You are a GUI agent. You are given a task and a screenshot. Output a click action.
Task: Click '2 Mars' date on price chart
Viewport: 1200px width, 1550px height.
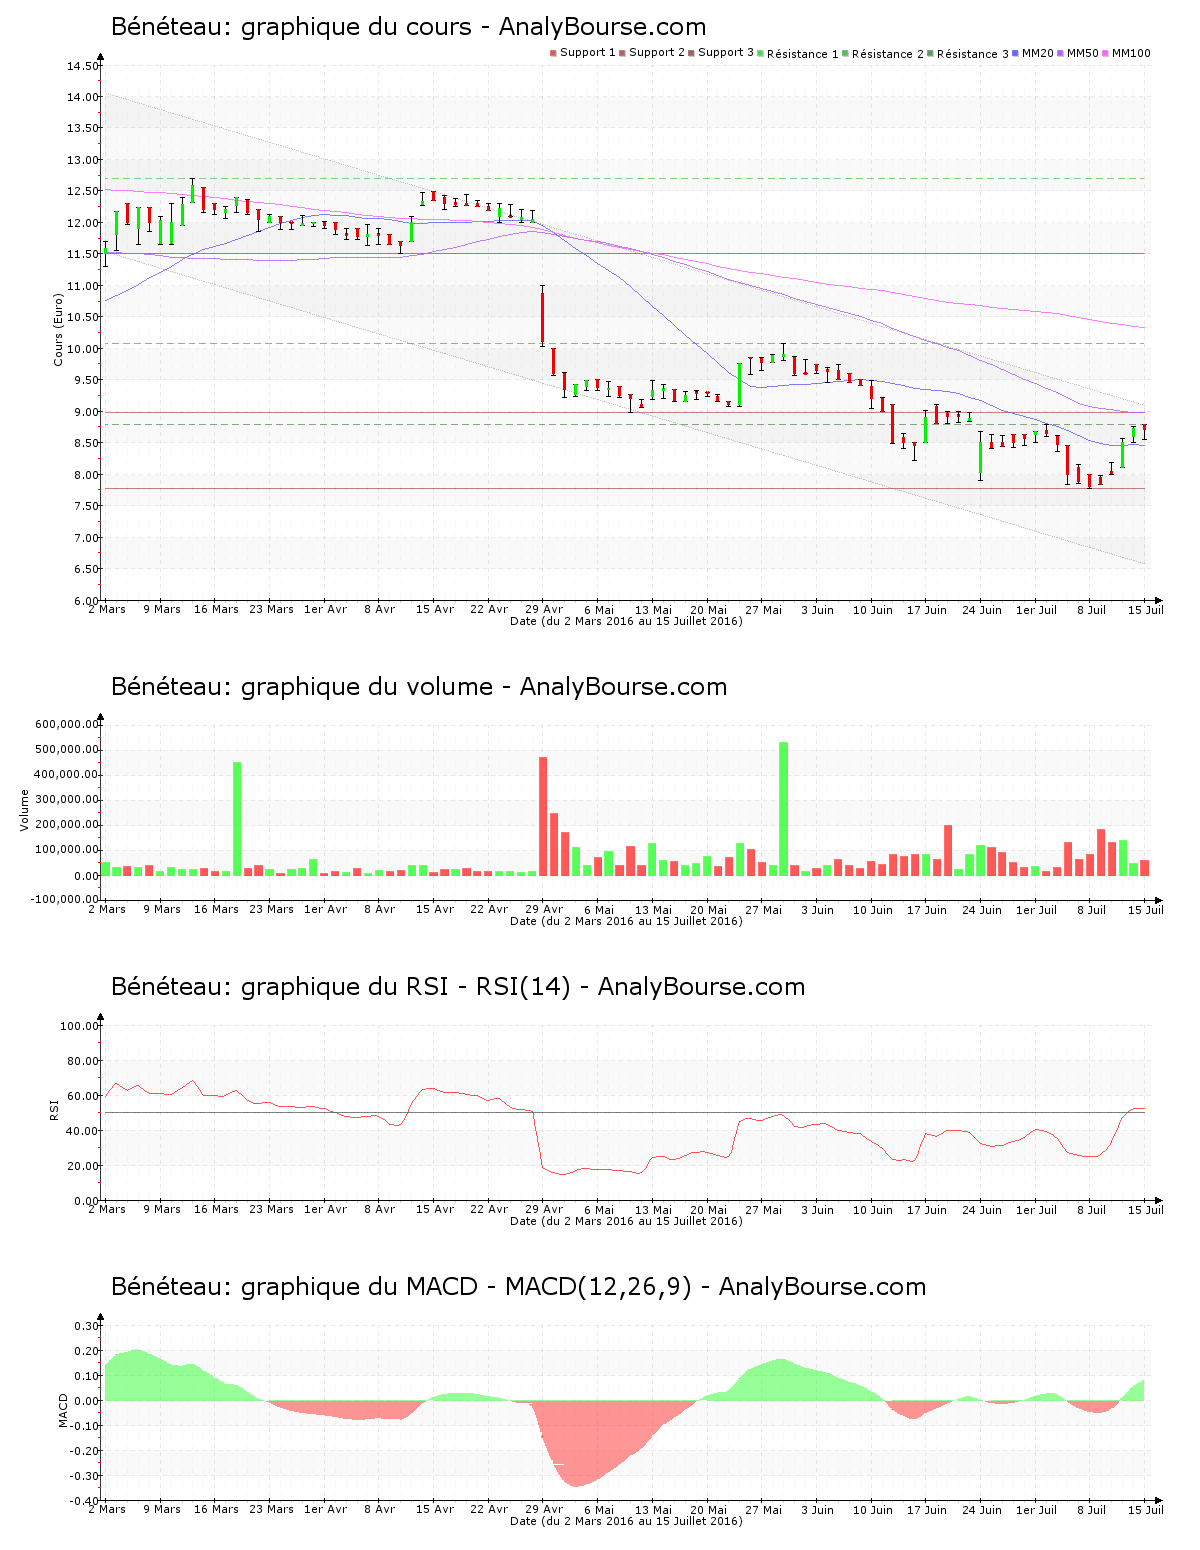107,610
